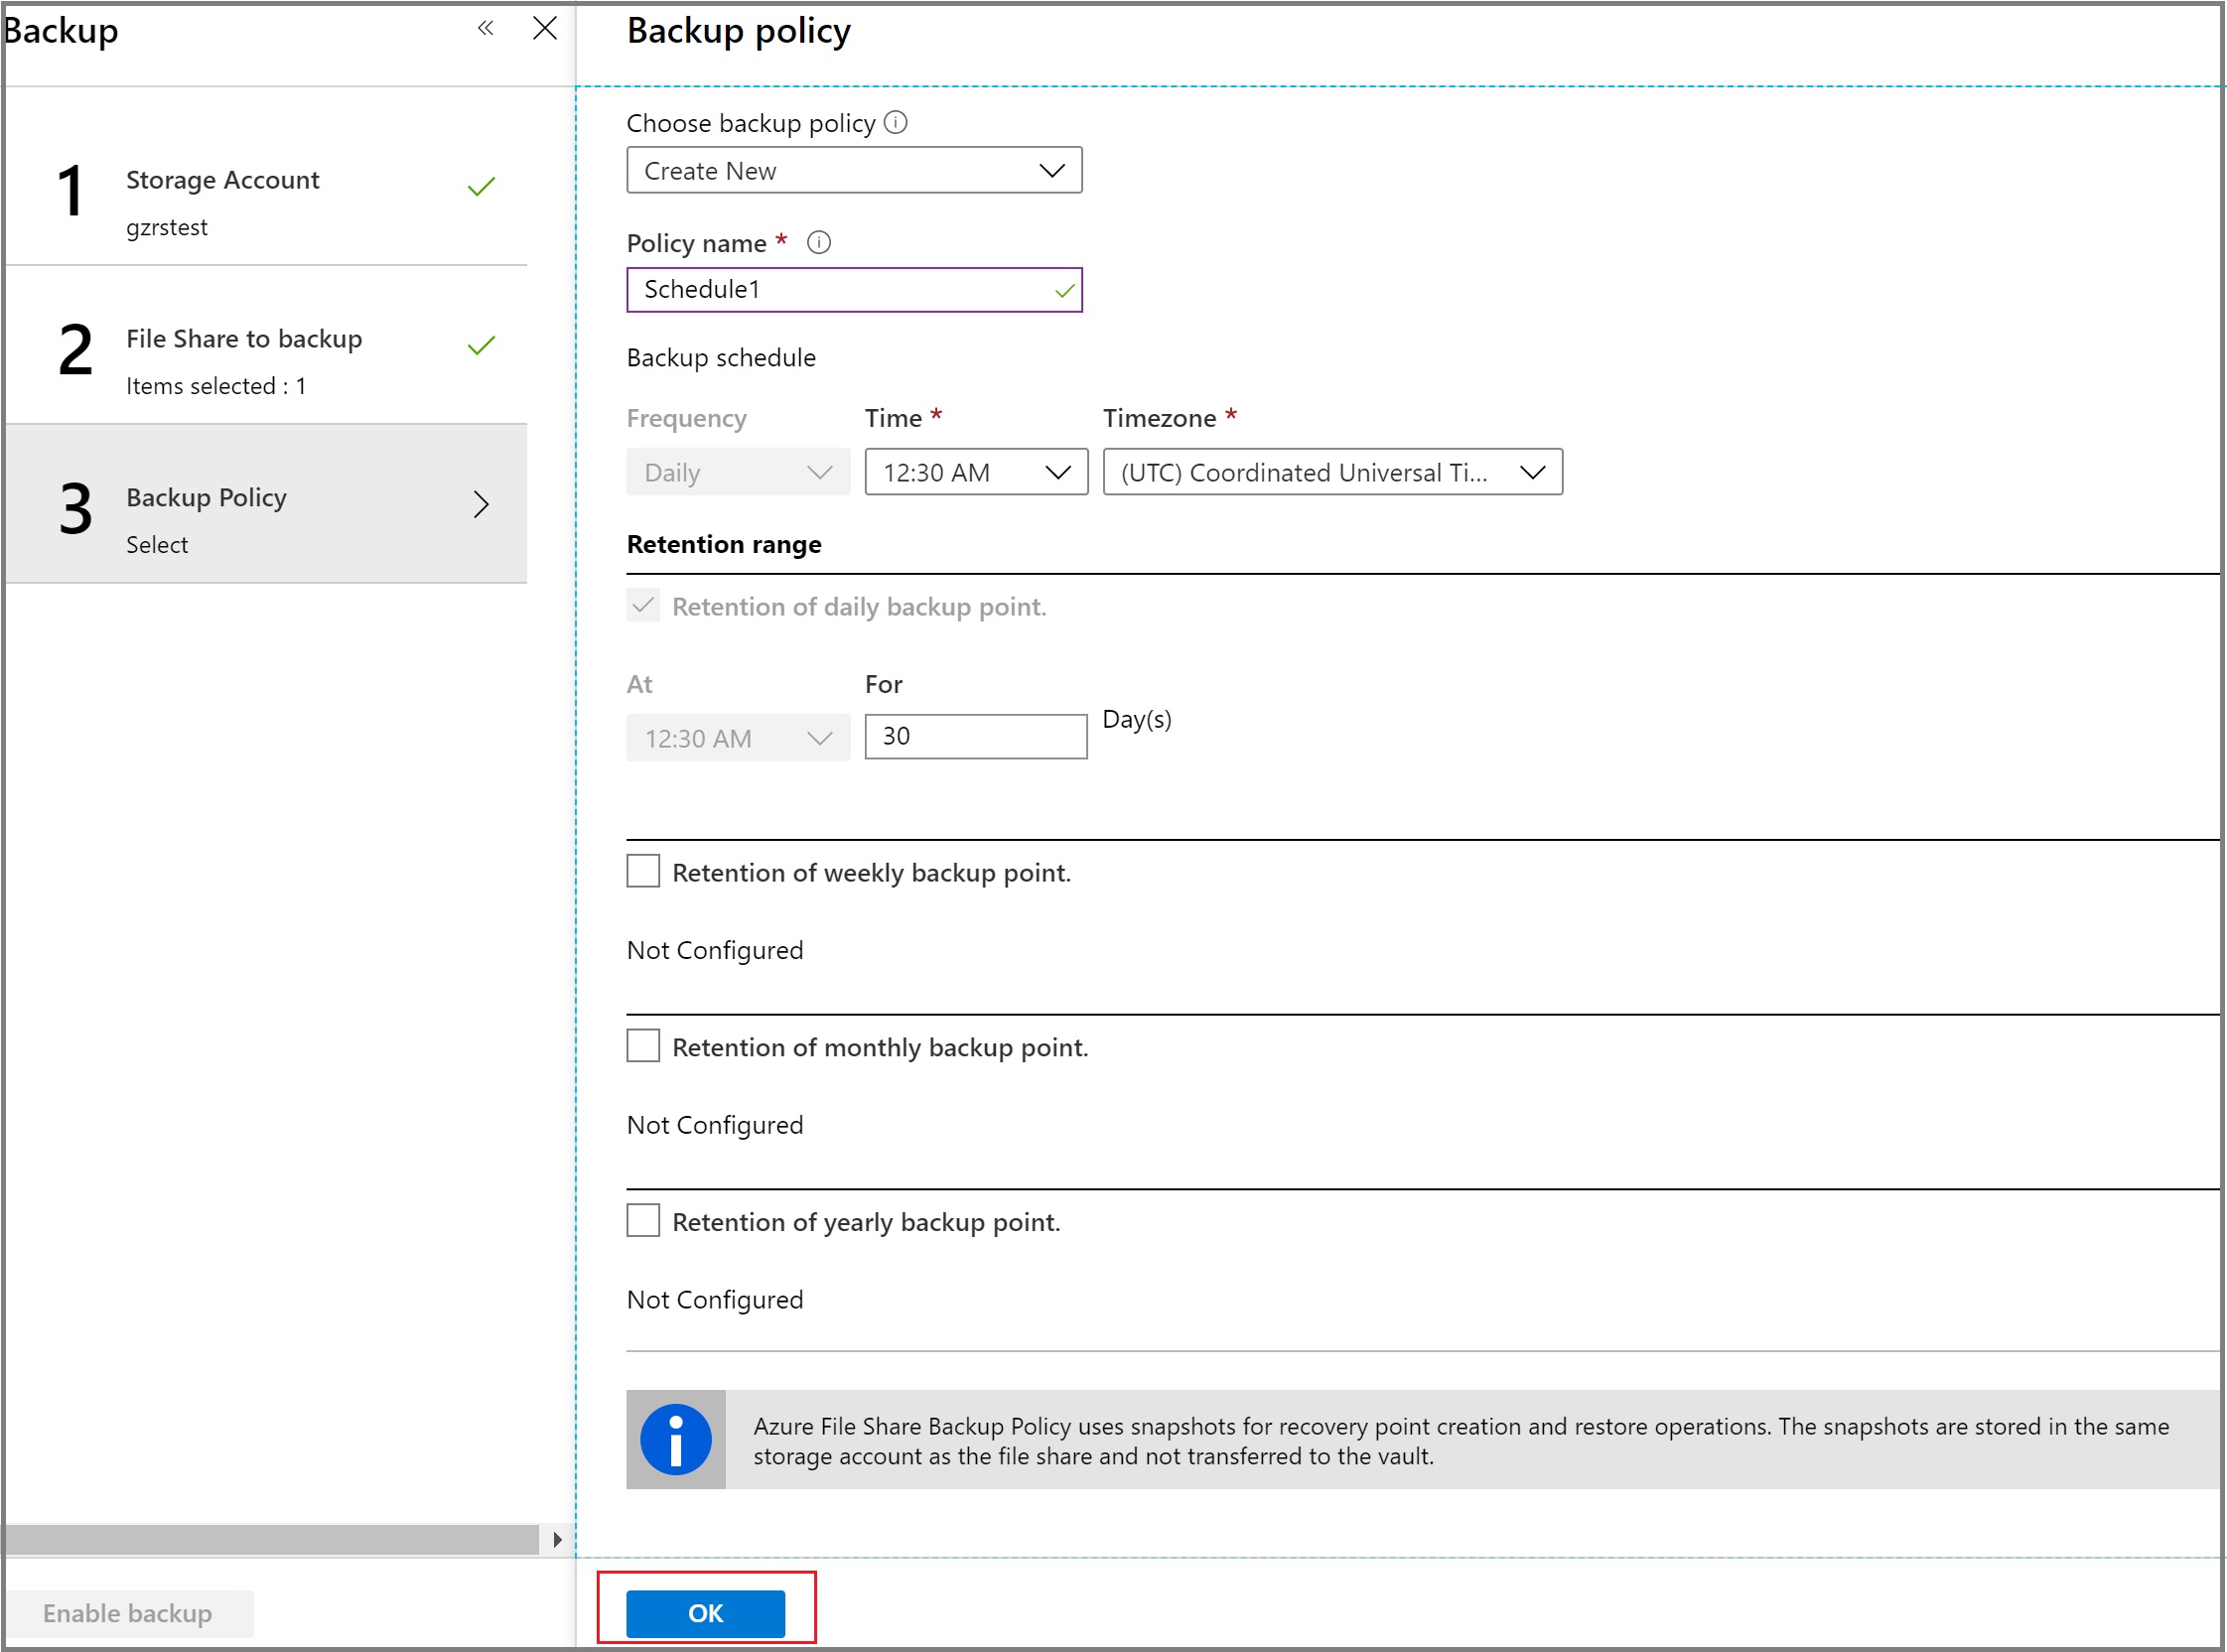Image resolution: width=2227 pixels, height=1652 pixels.
Task: Check the monthly backup point retention box
Action: point(643,1046)
